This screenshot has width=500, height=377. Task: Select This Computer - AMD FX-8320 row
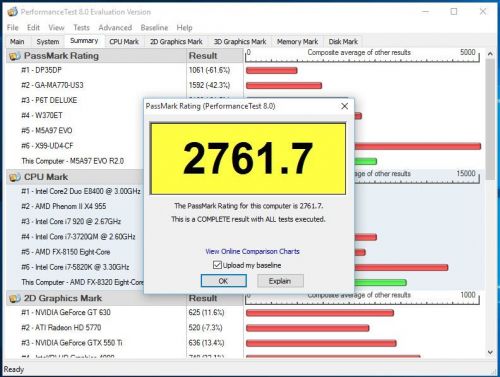[82, 282]
